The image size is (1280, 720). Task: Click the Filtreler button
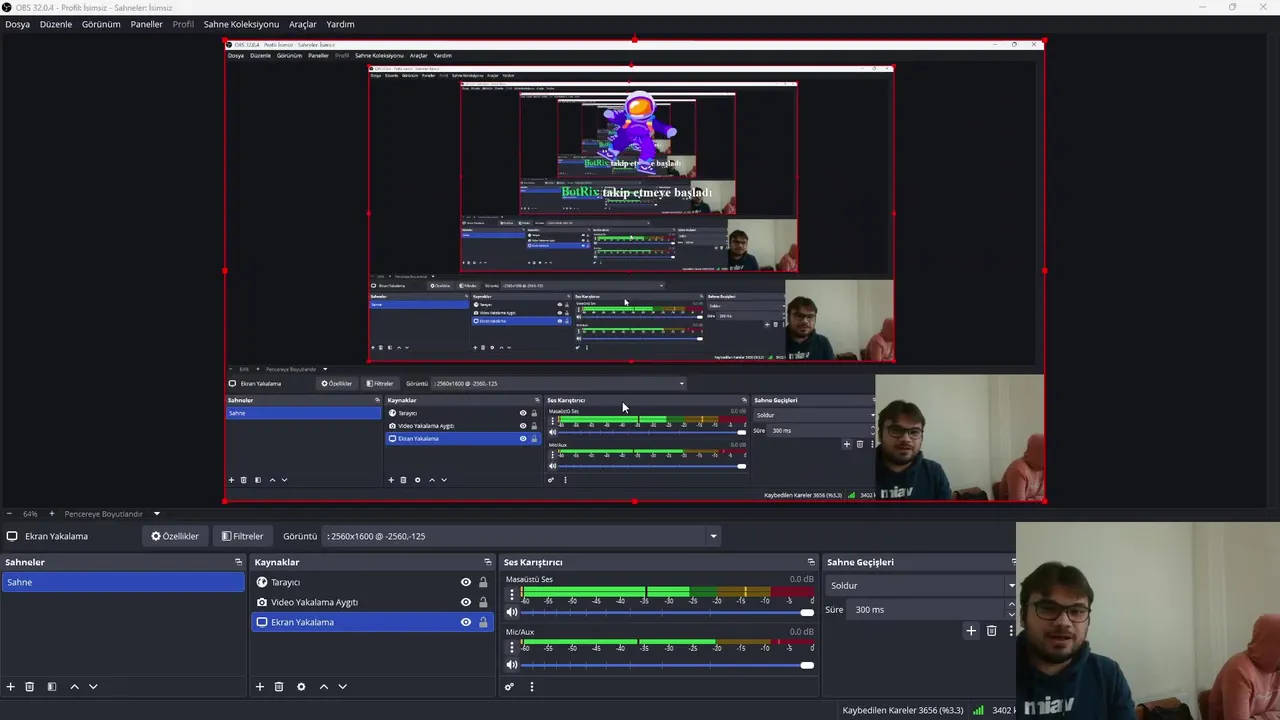click(x=243, y=536)
